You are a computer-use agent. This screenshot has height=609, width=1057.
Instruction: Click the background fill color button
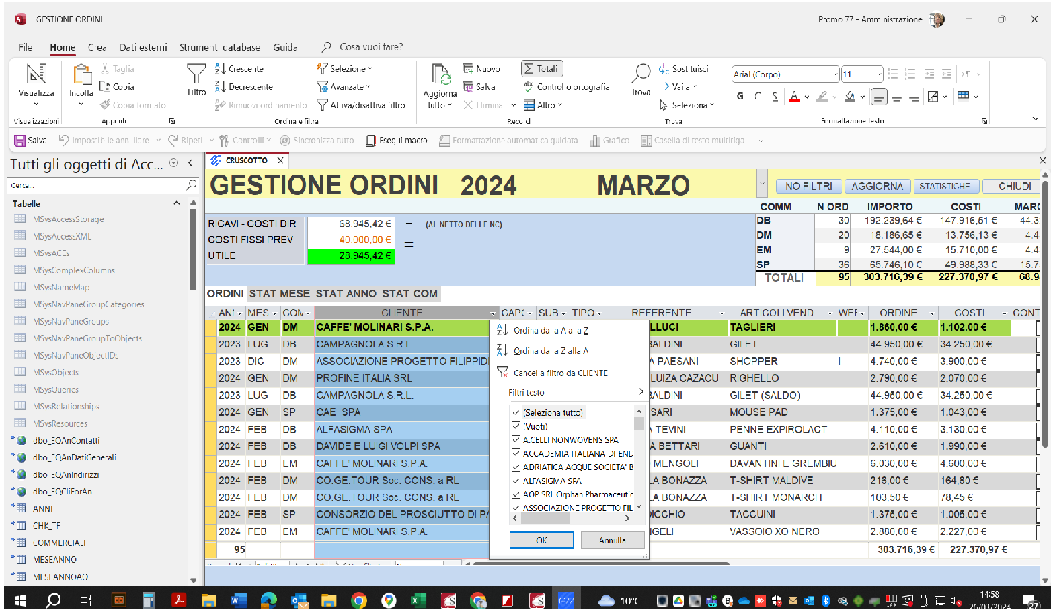point(849,97)
